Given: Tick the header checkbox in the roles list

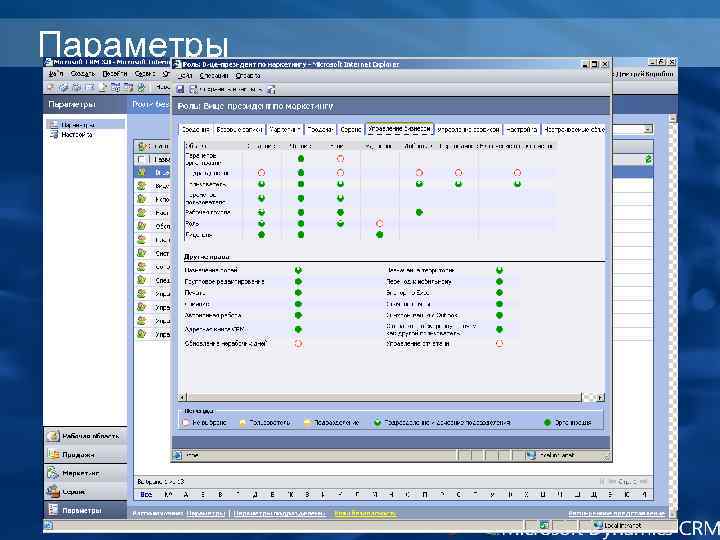Looking at the screenshot, I should click(x=141, y=159).
